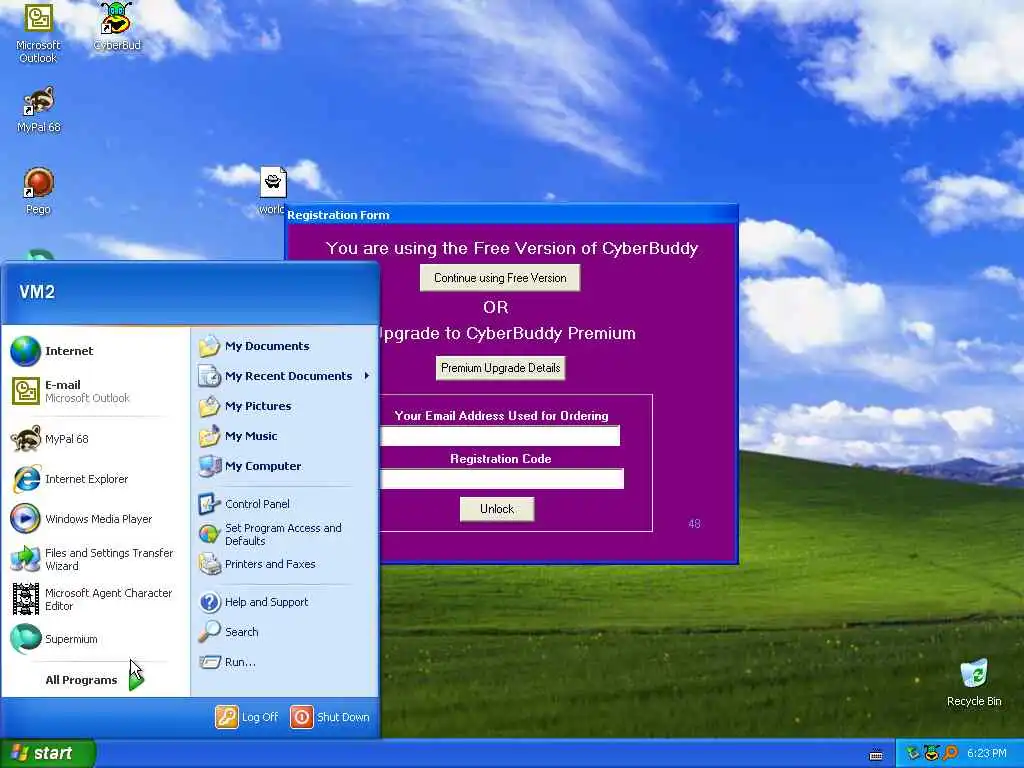Focus the Email Address Used for Ordering field

(500, 436)
